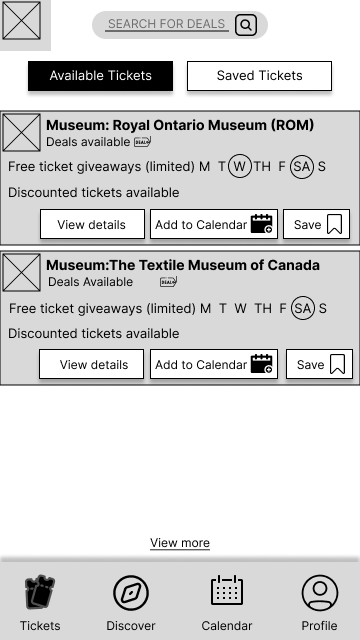Viewport: 360px width, 640px height.
Task: Save the Royal Ontario Museum ticket
Action: (316, 224)
